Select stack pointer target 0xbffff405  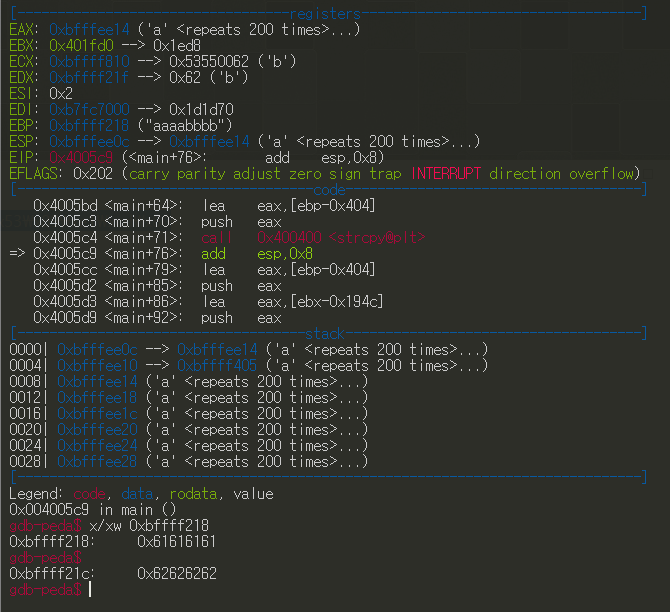pos(217,365)
